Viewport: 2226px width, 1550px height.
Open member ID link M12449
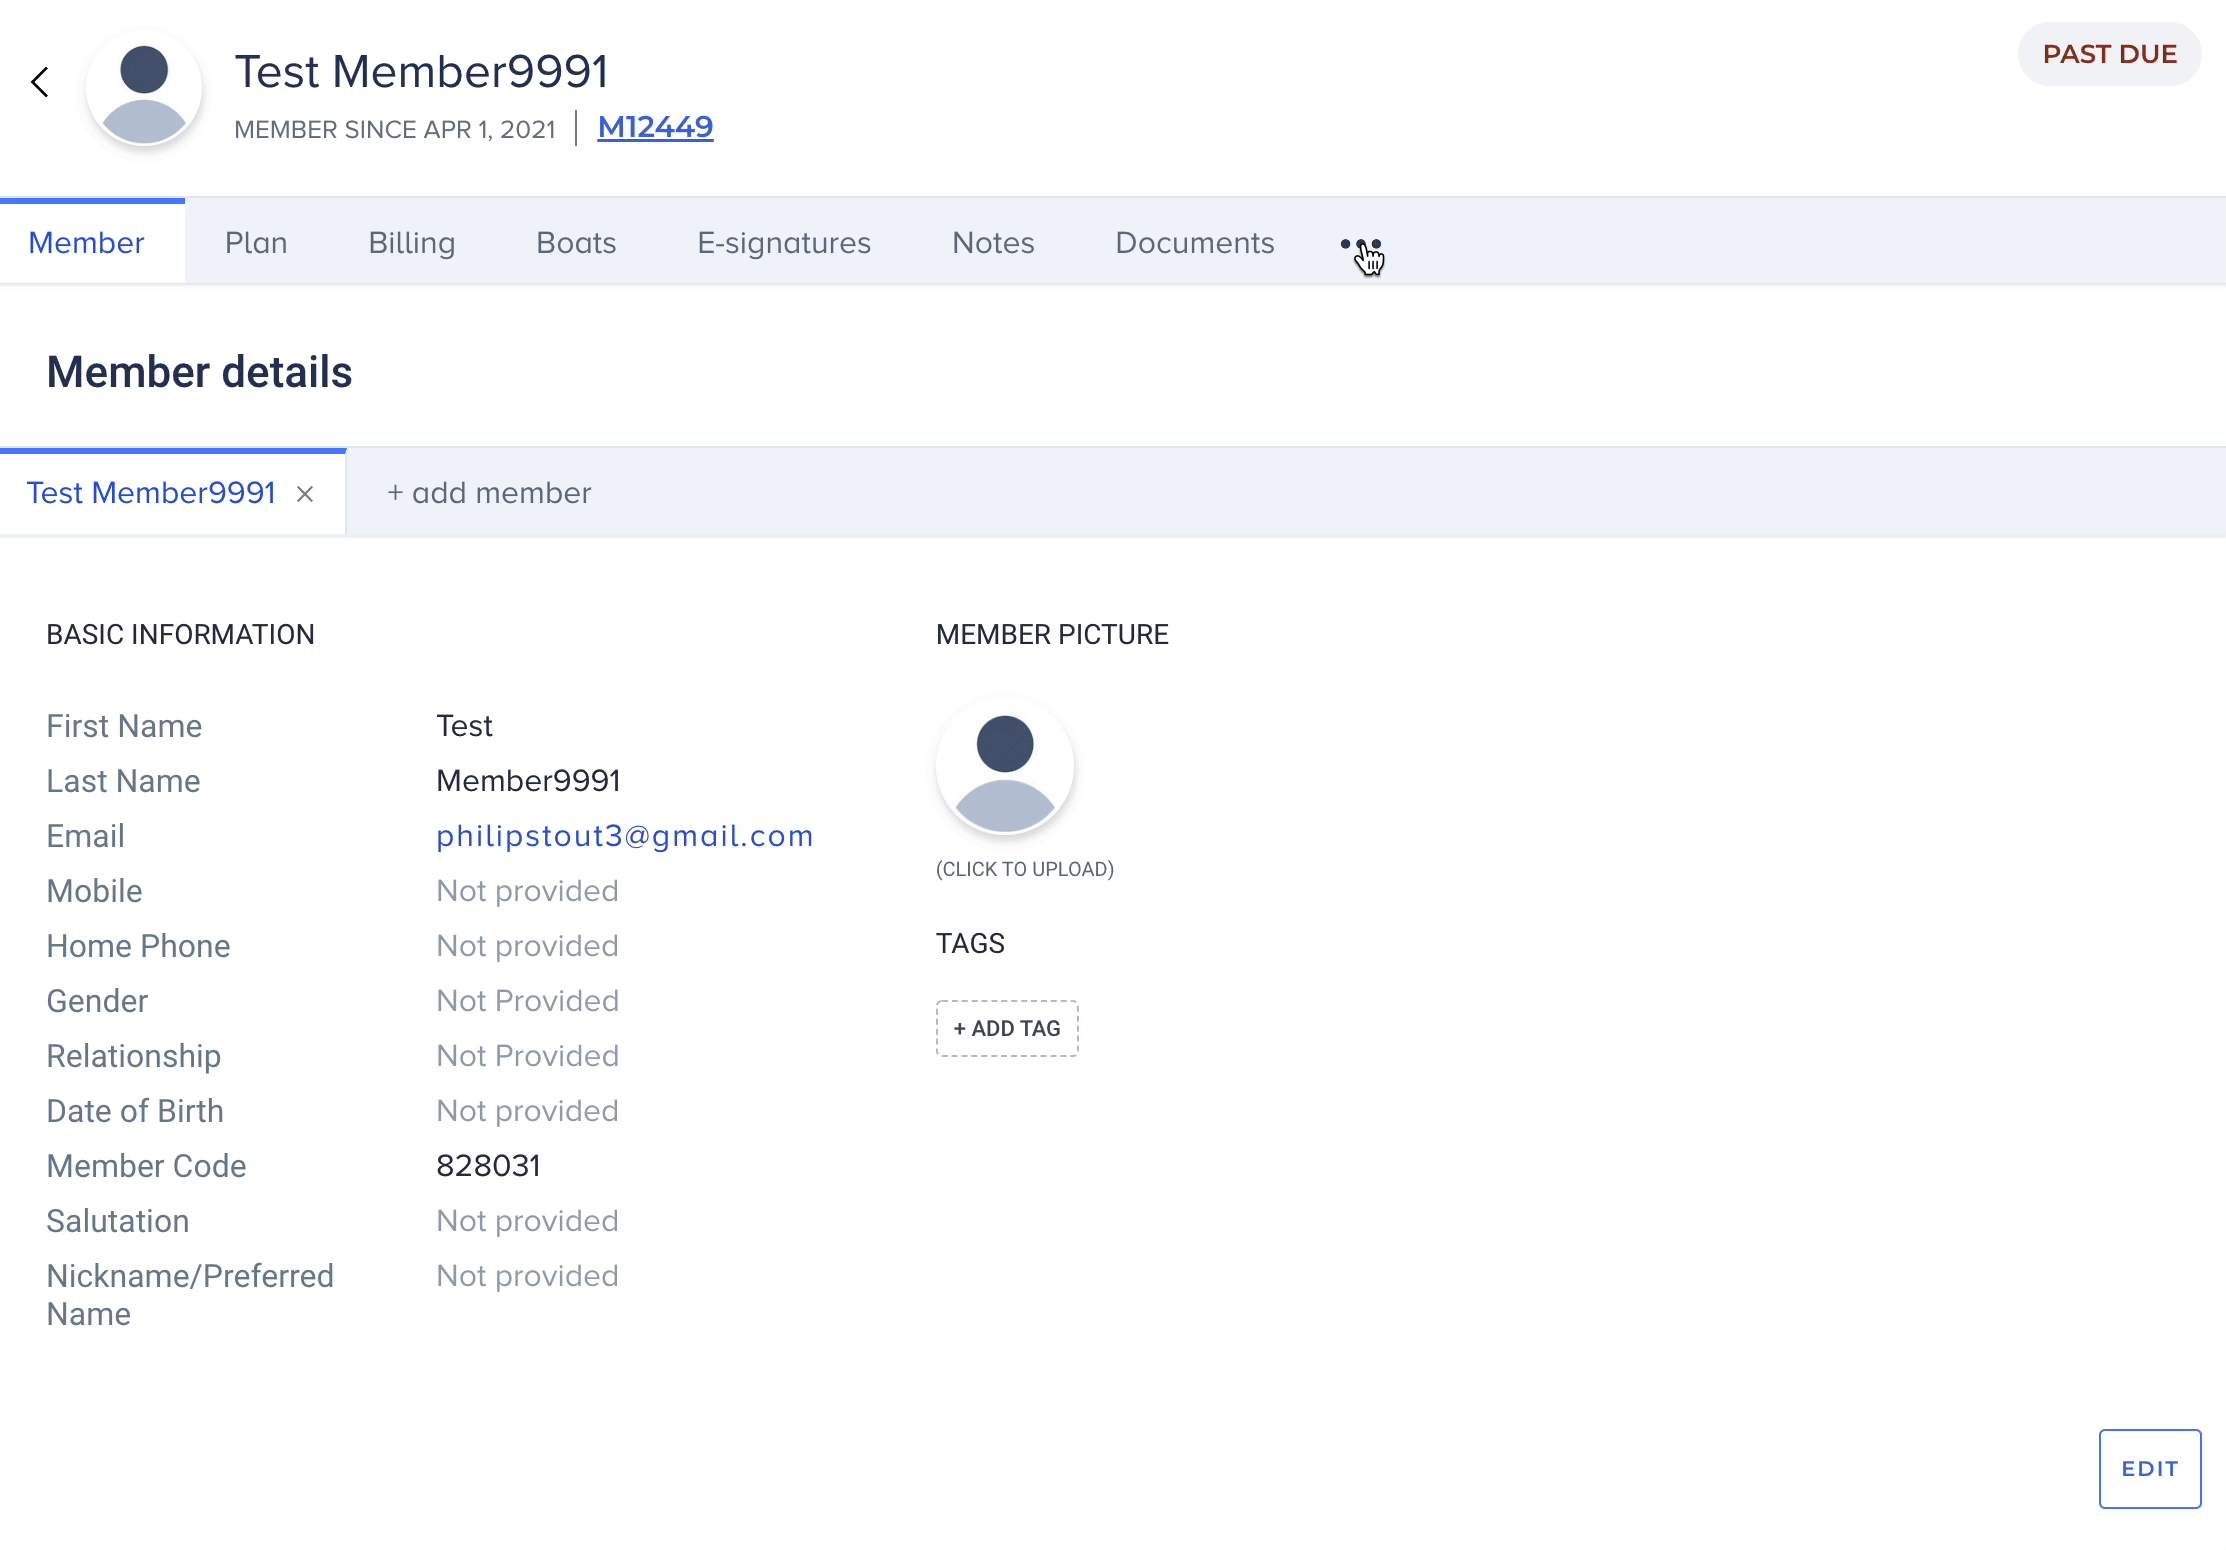[x=655, y=128]
